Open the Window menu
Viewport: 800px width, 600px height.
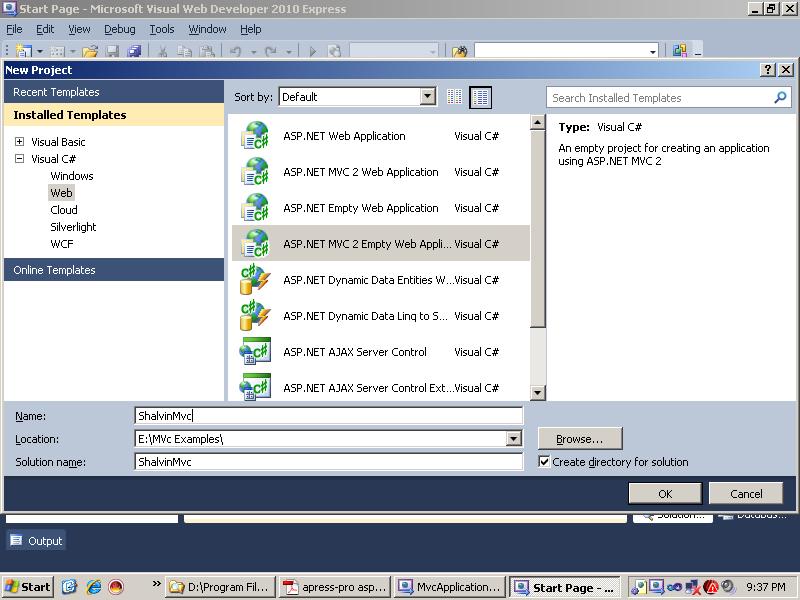click(207, 29)
